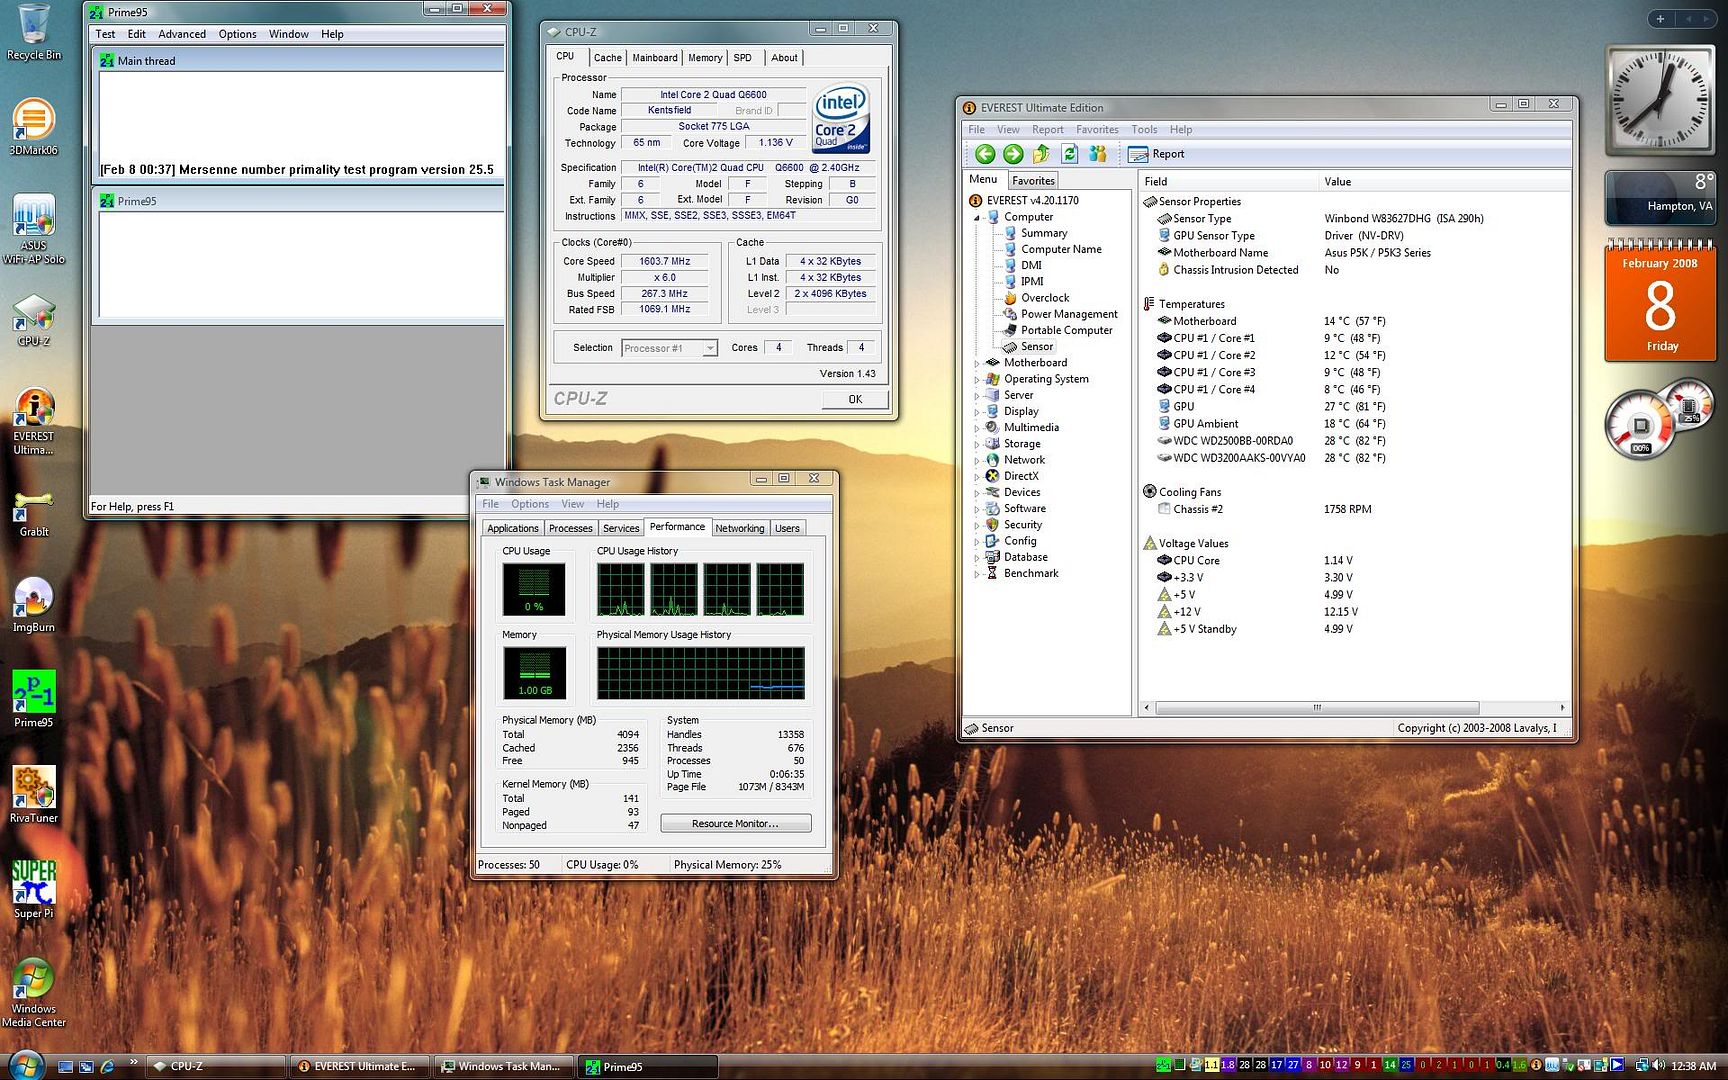Image resolution: width=1728 pixels, height=1080 pixels.
Task: Click the Resource Monitor button
Action: [735, 824]
